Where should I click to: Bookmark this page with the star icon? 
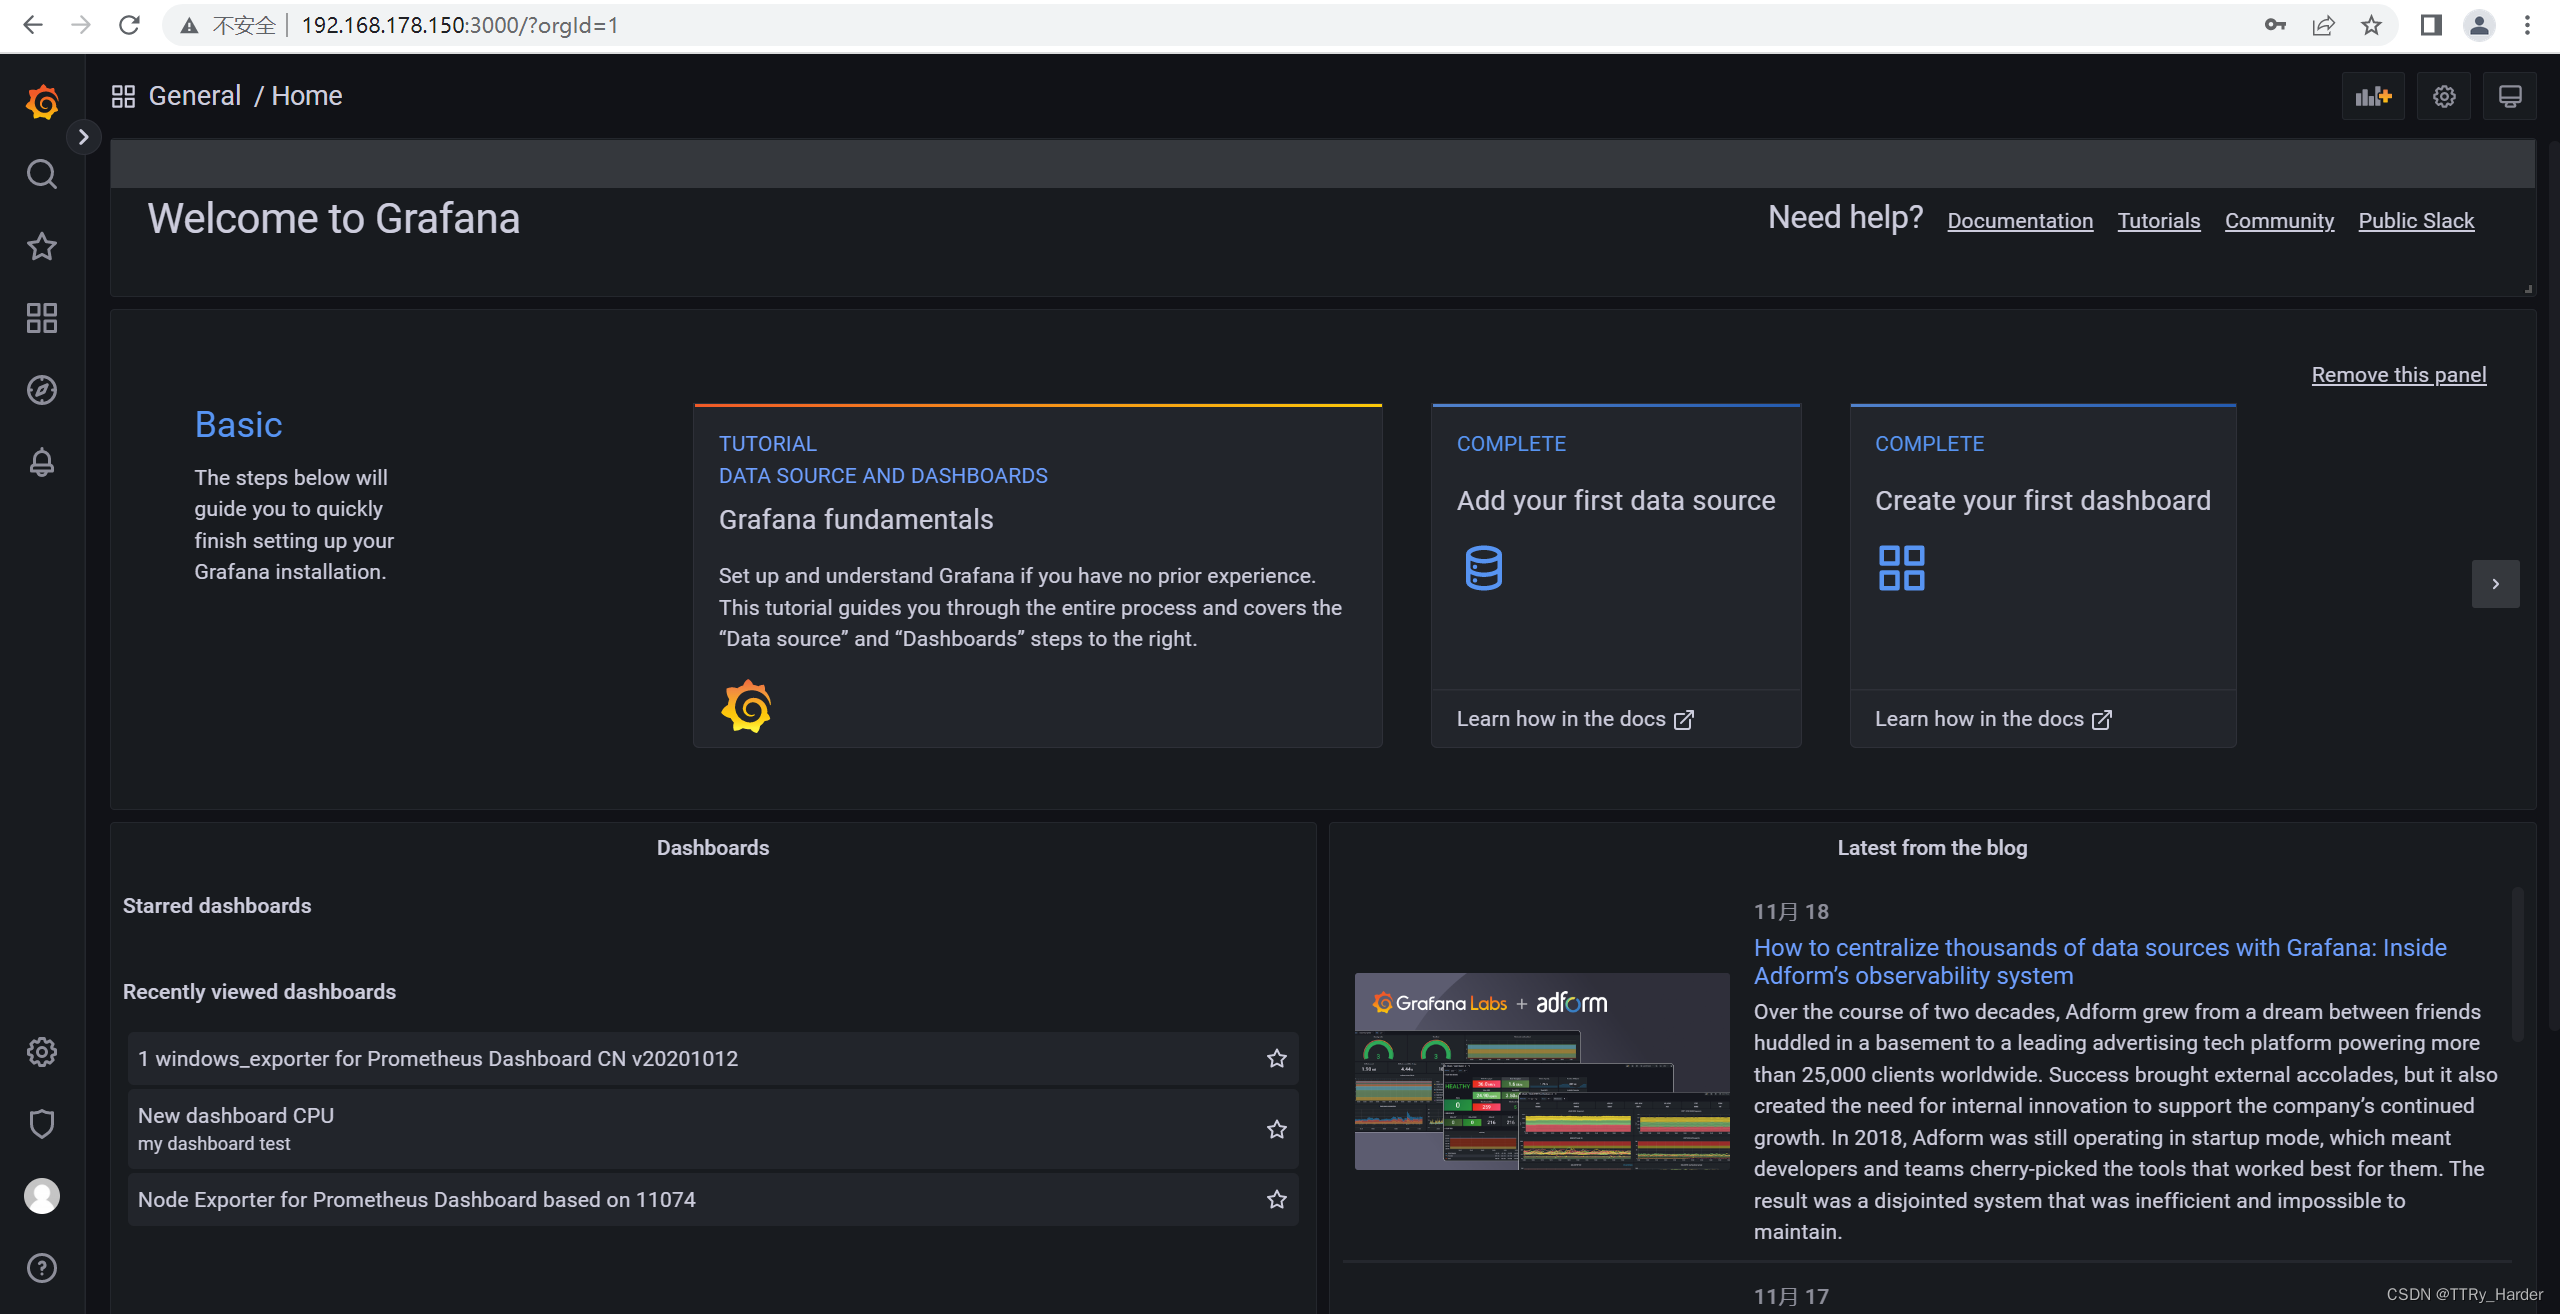tap(2371, 25)
